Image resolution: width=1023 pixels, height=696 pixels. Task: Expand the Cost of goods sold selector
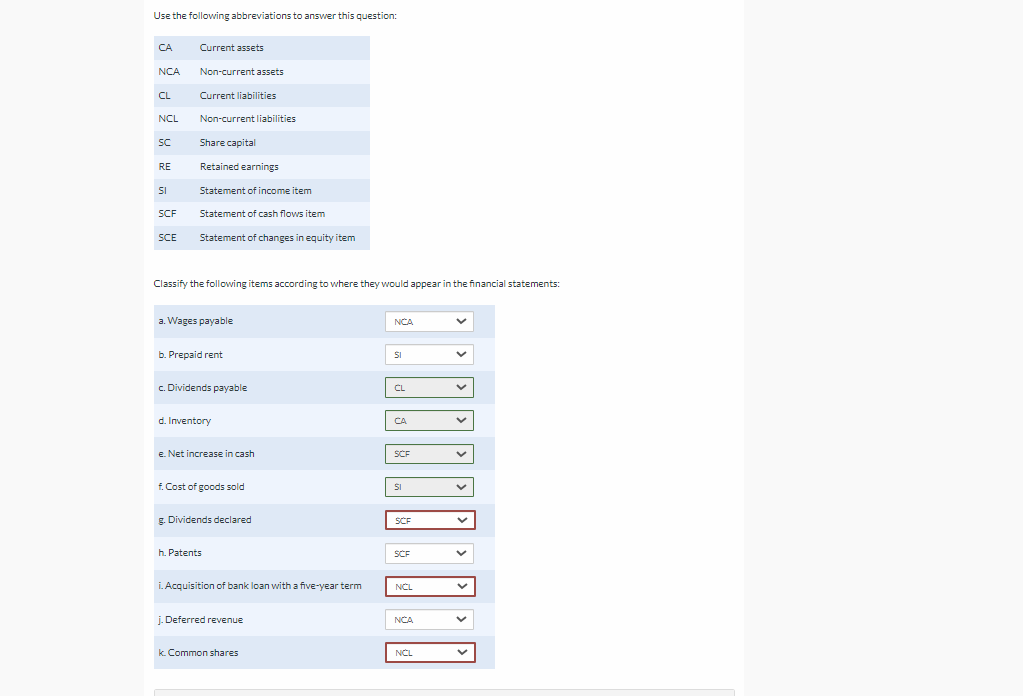[x=428, y=486]
